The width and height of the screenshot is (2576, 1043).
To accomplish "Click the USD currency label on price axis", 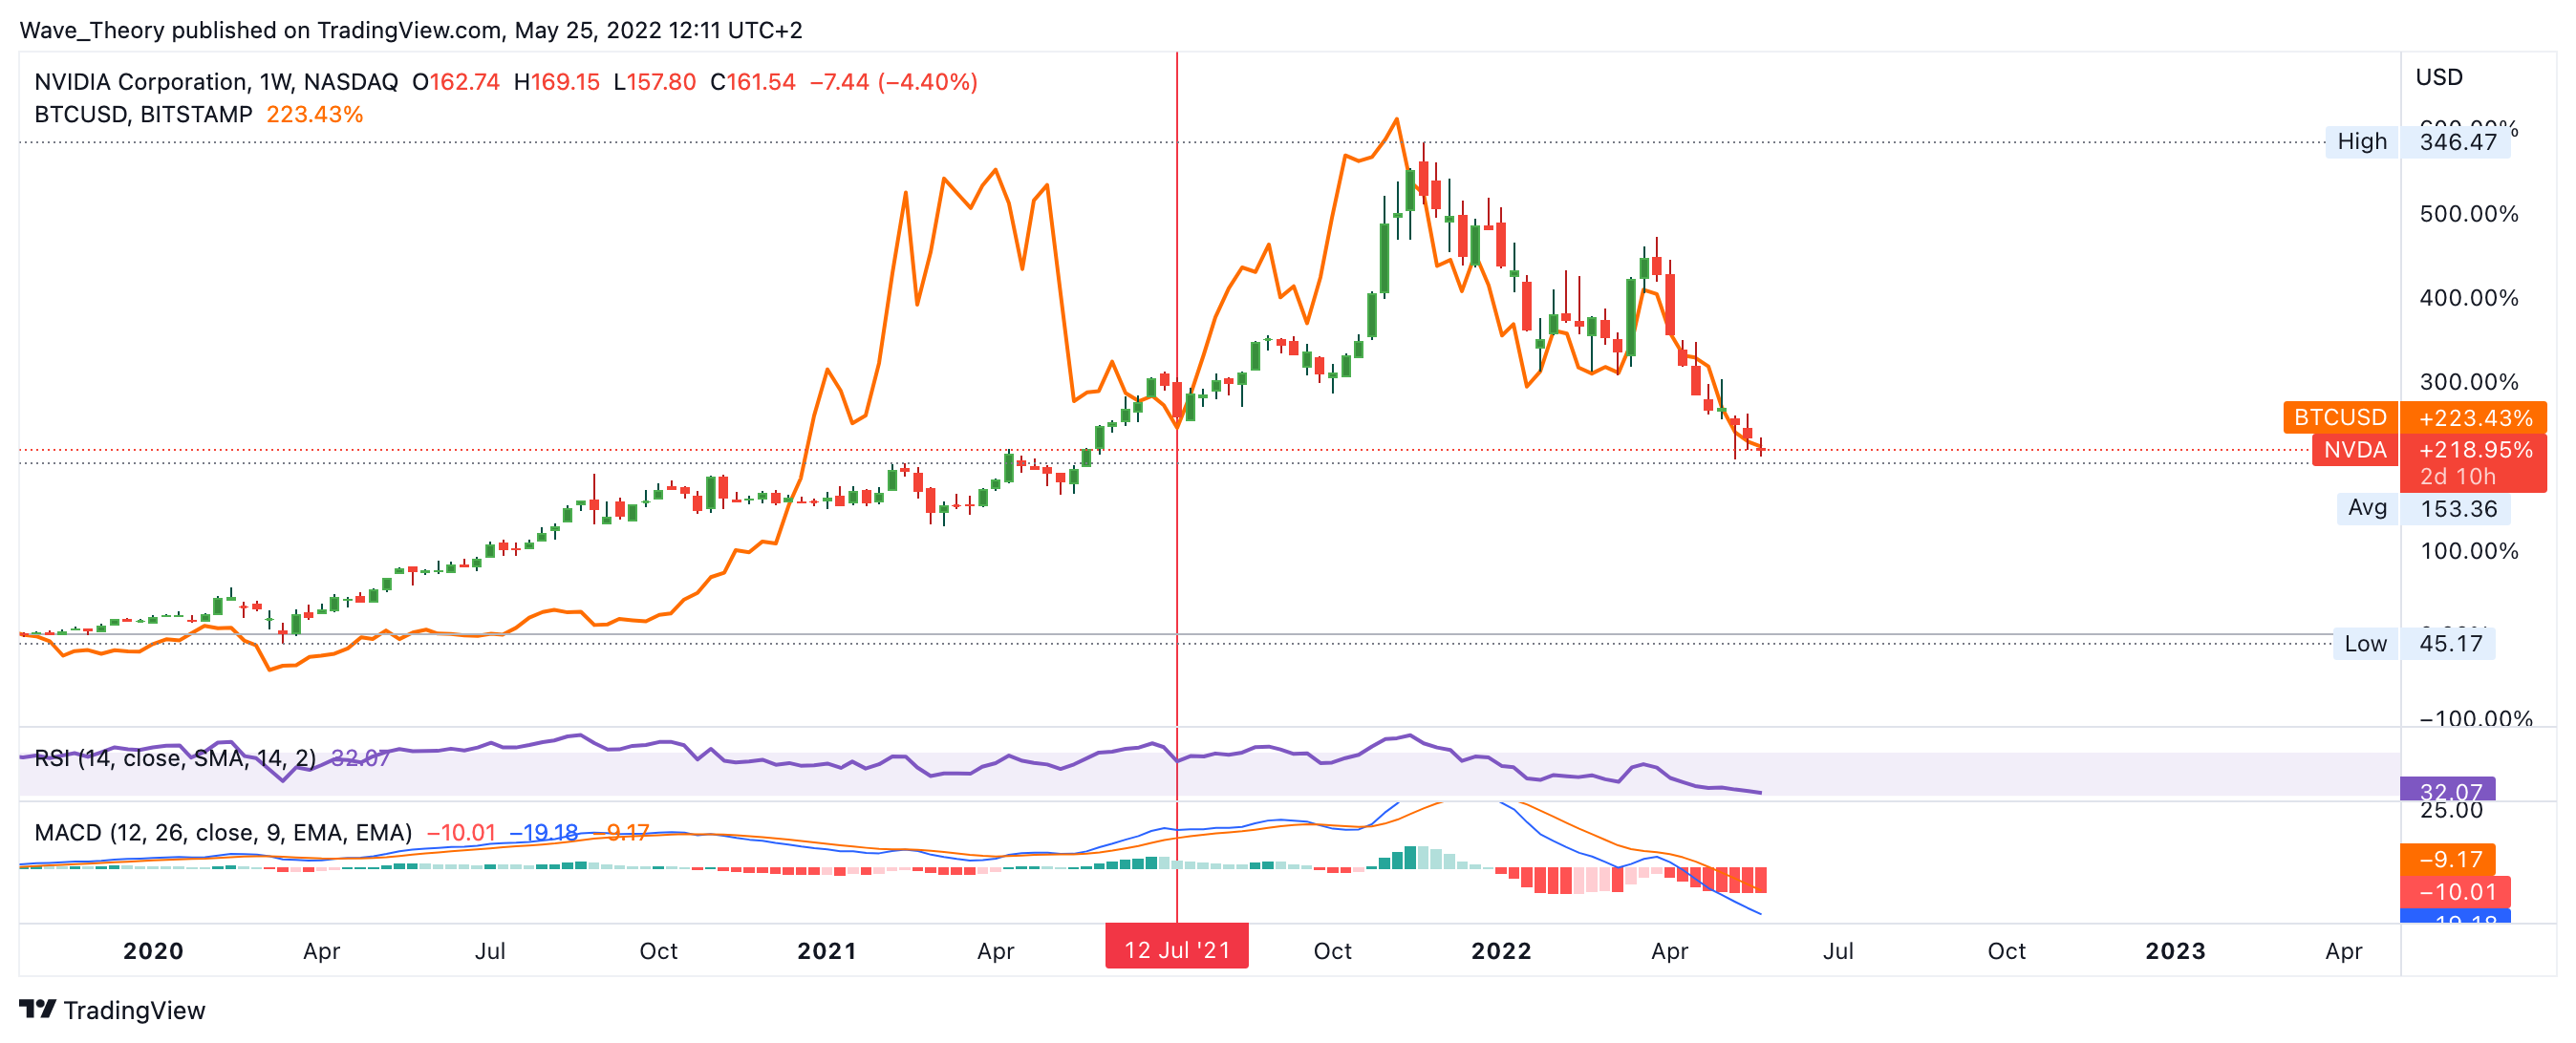I will click(x=2438, y=77).
